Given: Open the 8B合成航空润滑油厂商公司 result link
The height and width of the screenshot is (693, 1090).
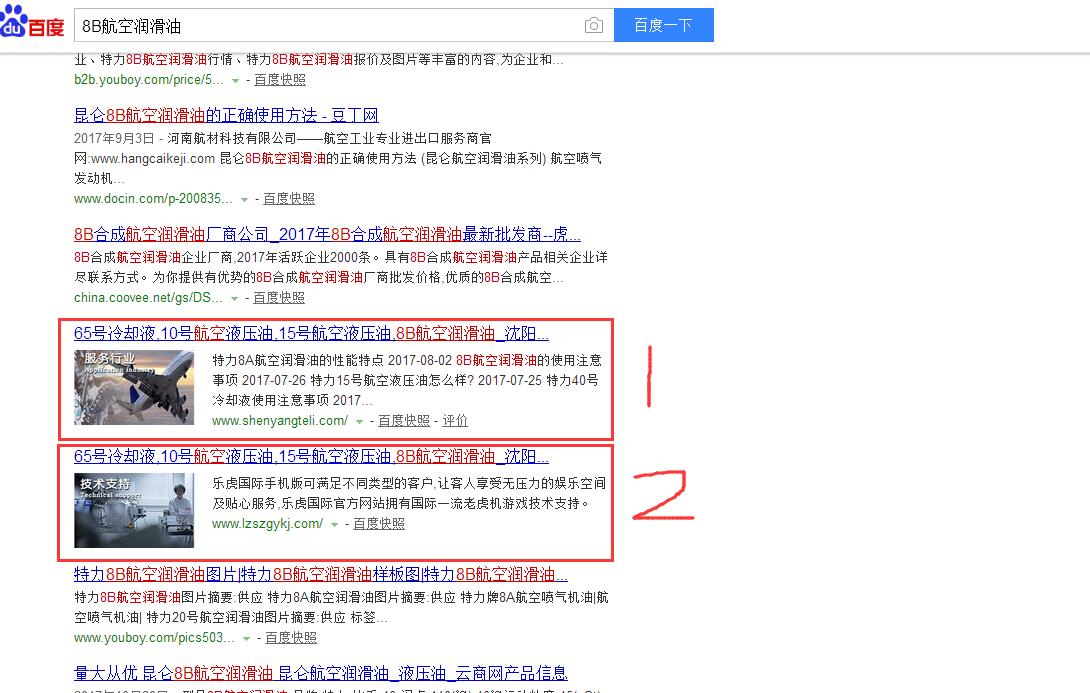Looking at the screenshot, I should point(326,234).
